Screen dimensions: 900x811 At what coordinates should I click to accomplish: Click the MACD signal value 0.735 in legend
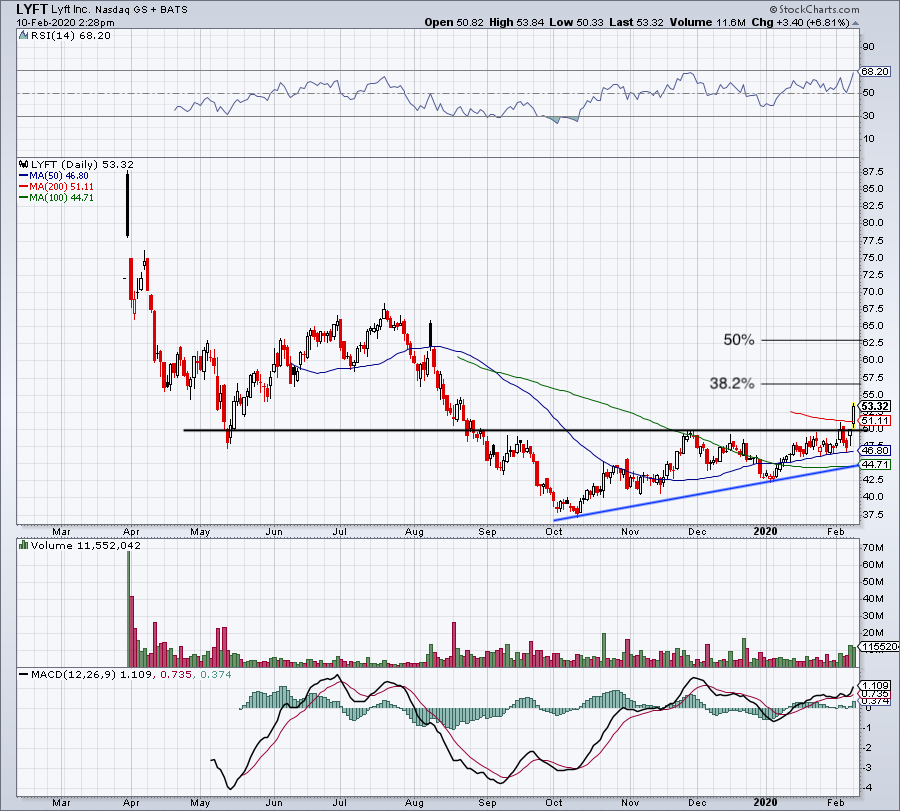point(176,674)
